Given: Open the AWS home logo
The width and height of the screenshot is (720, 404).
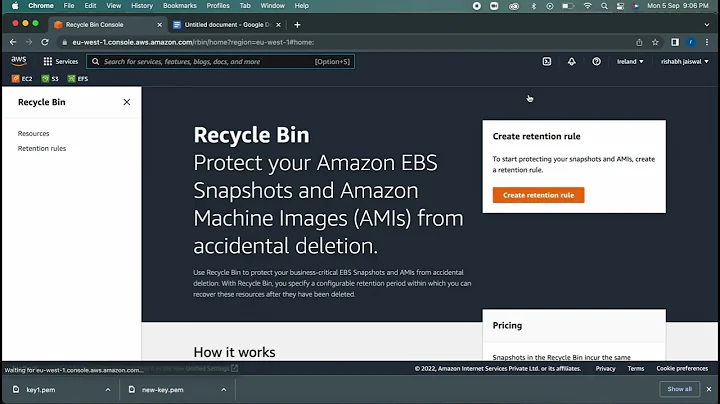Looking at the screenshot, I should tap(19, 61).
